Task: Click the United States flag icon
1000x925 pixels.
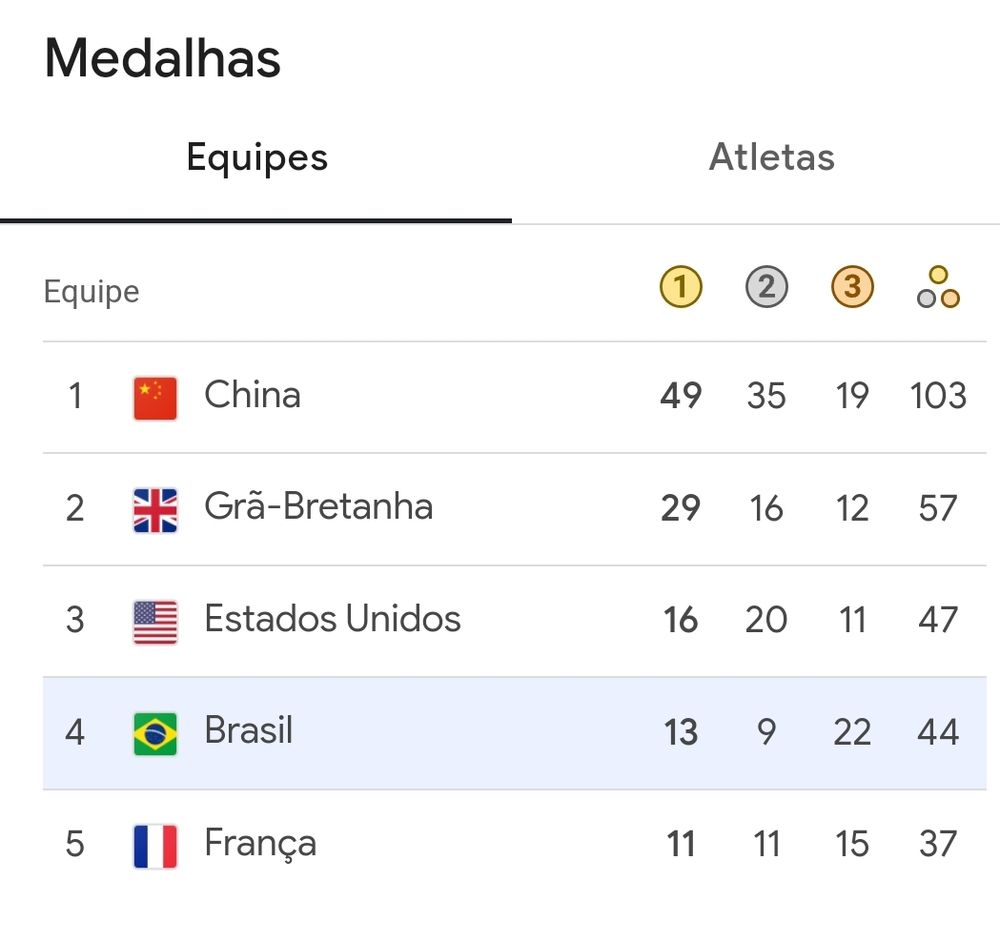Action: coord(155,621)
